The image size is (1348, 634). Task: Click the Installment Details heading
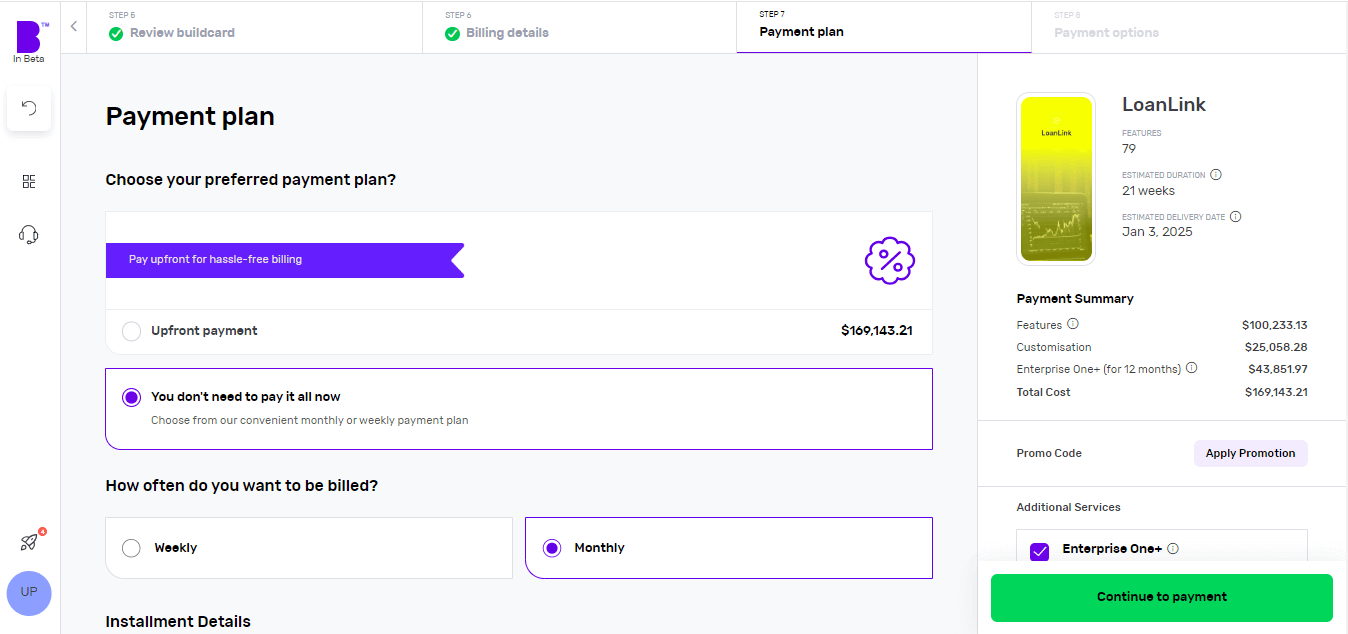(178, 622)
